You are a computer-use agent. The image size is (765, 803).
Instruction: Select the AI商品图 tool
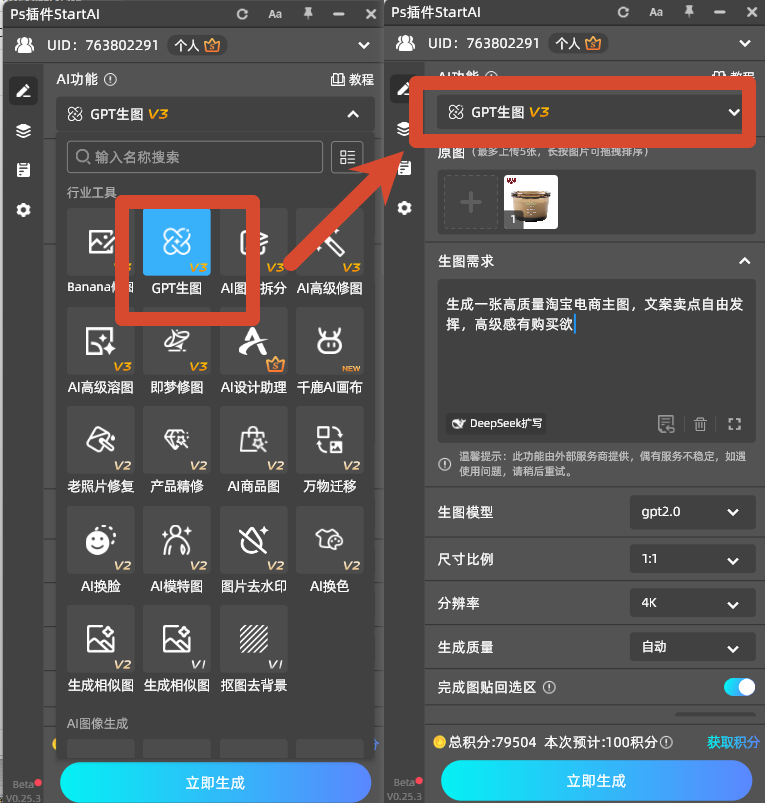(x=253, y=440)
